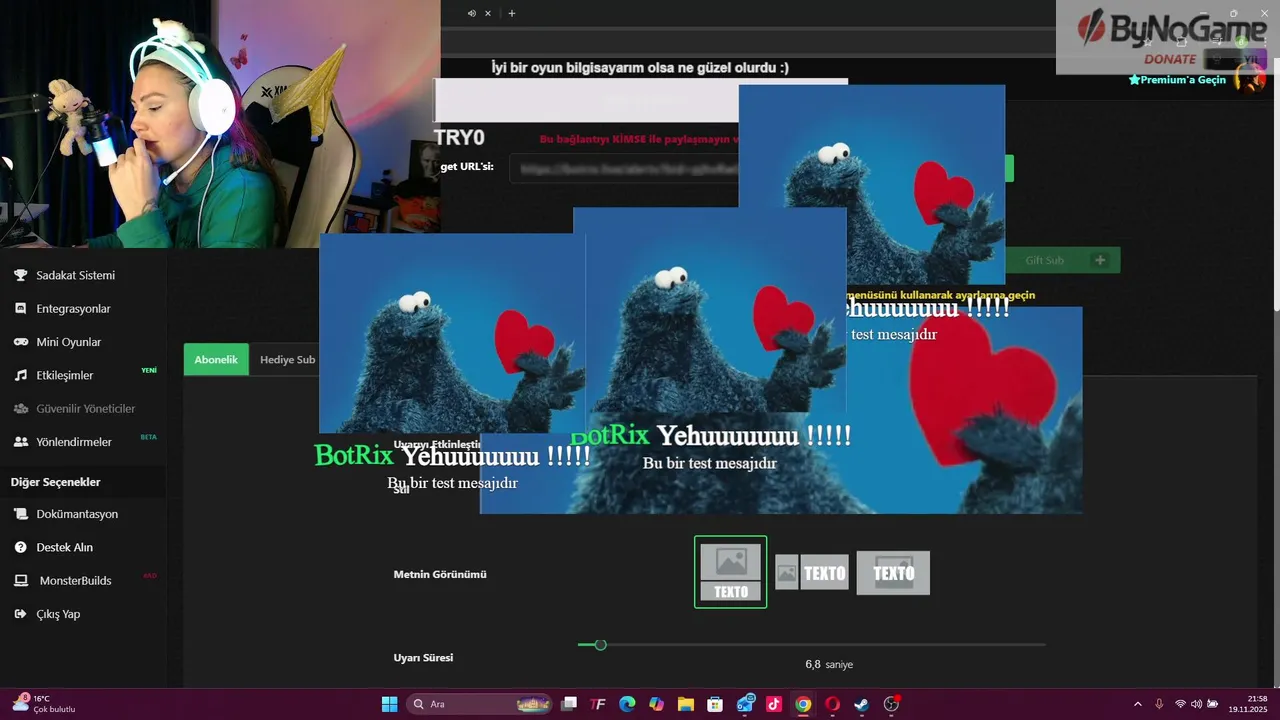The width and height of the screenshot is (1280, 720).
Task: Click the DONATE label in overlay
Action: [1170, 59]
